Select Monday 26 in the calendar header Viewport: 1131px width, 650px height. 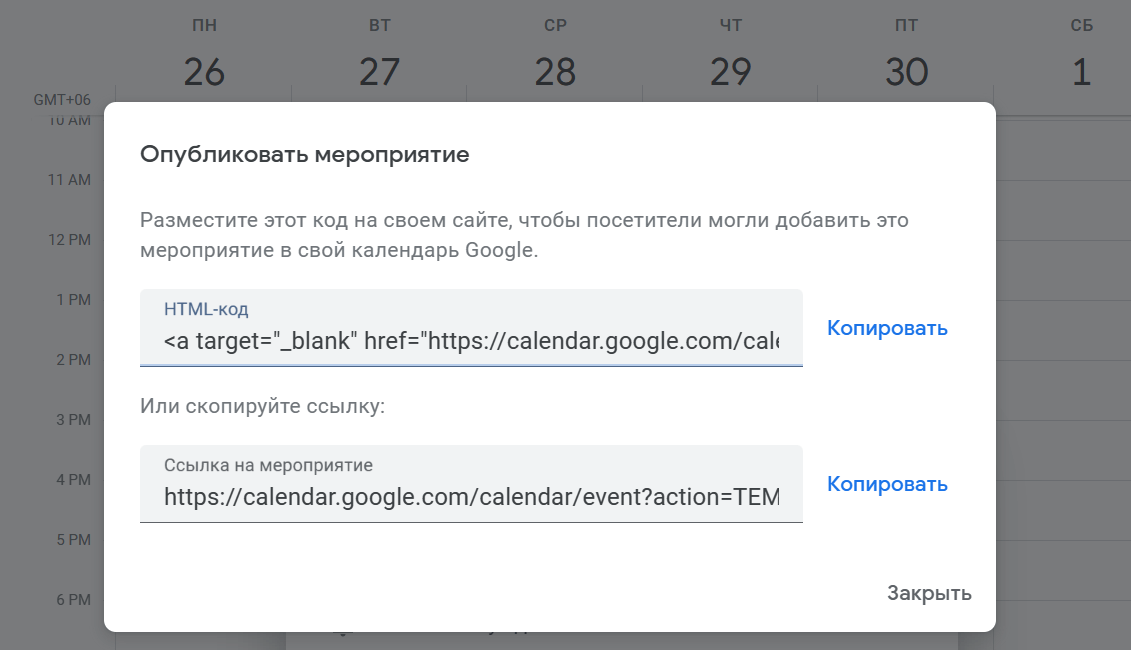[204, 71]
